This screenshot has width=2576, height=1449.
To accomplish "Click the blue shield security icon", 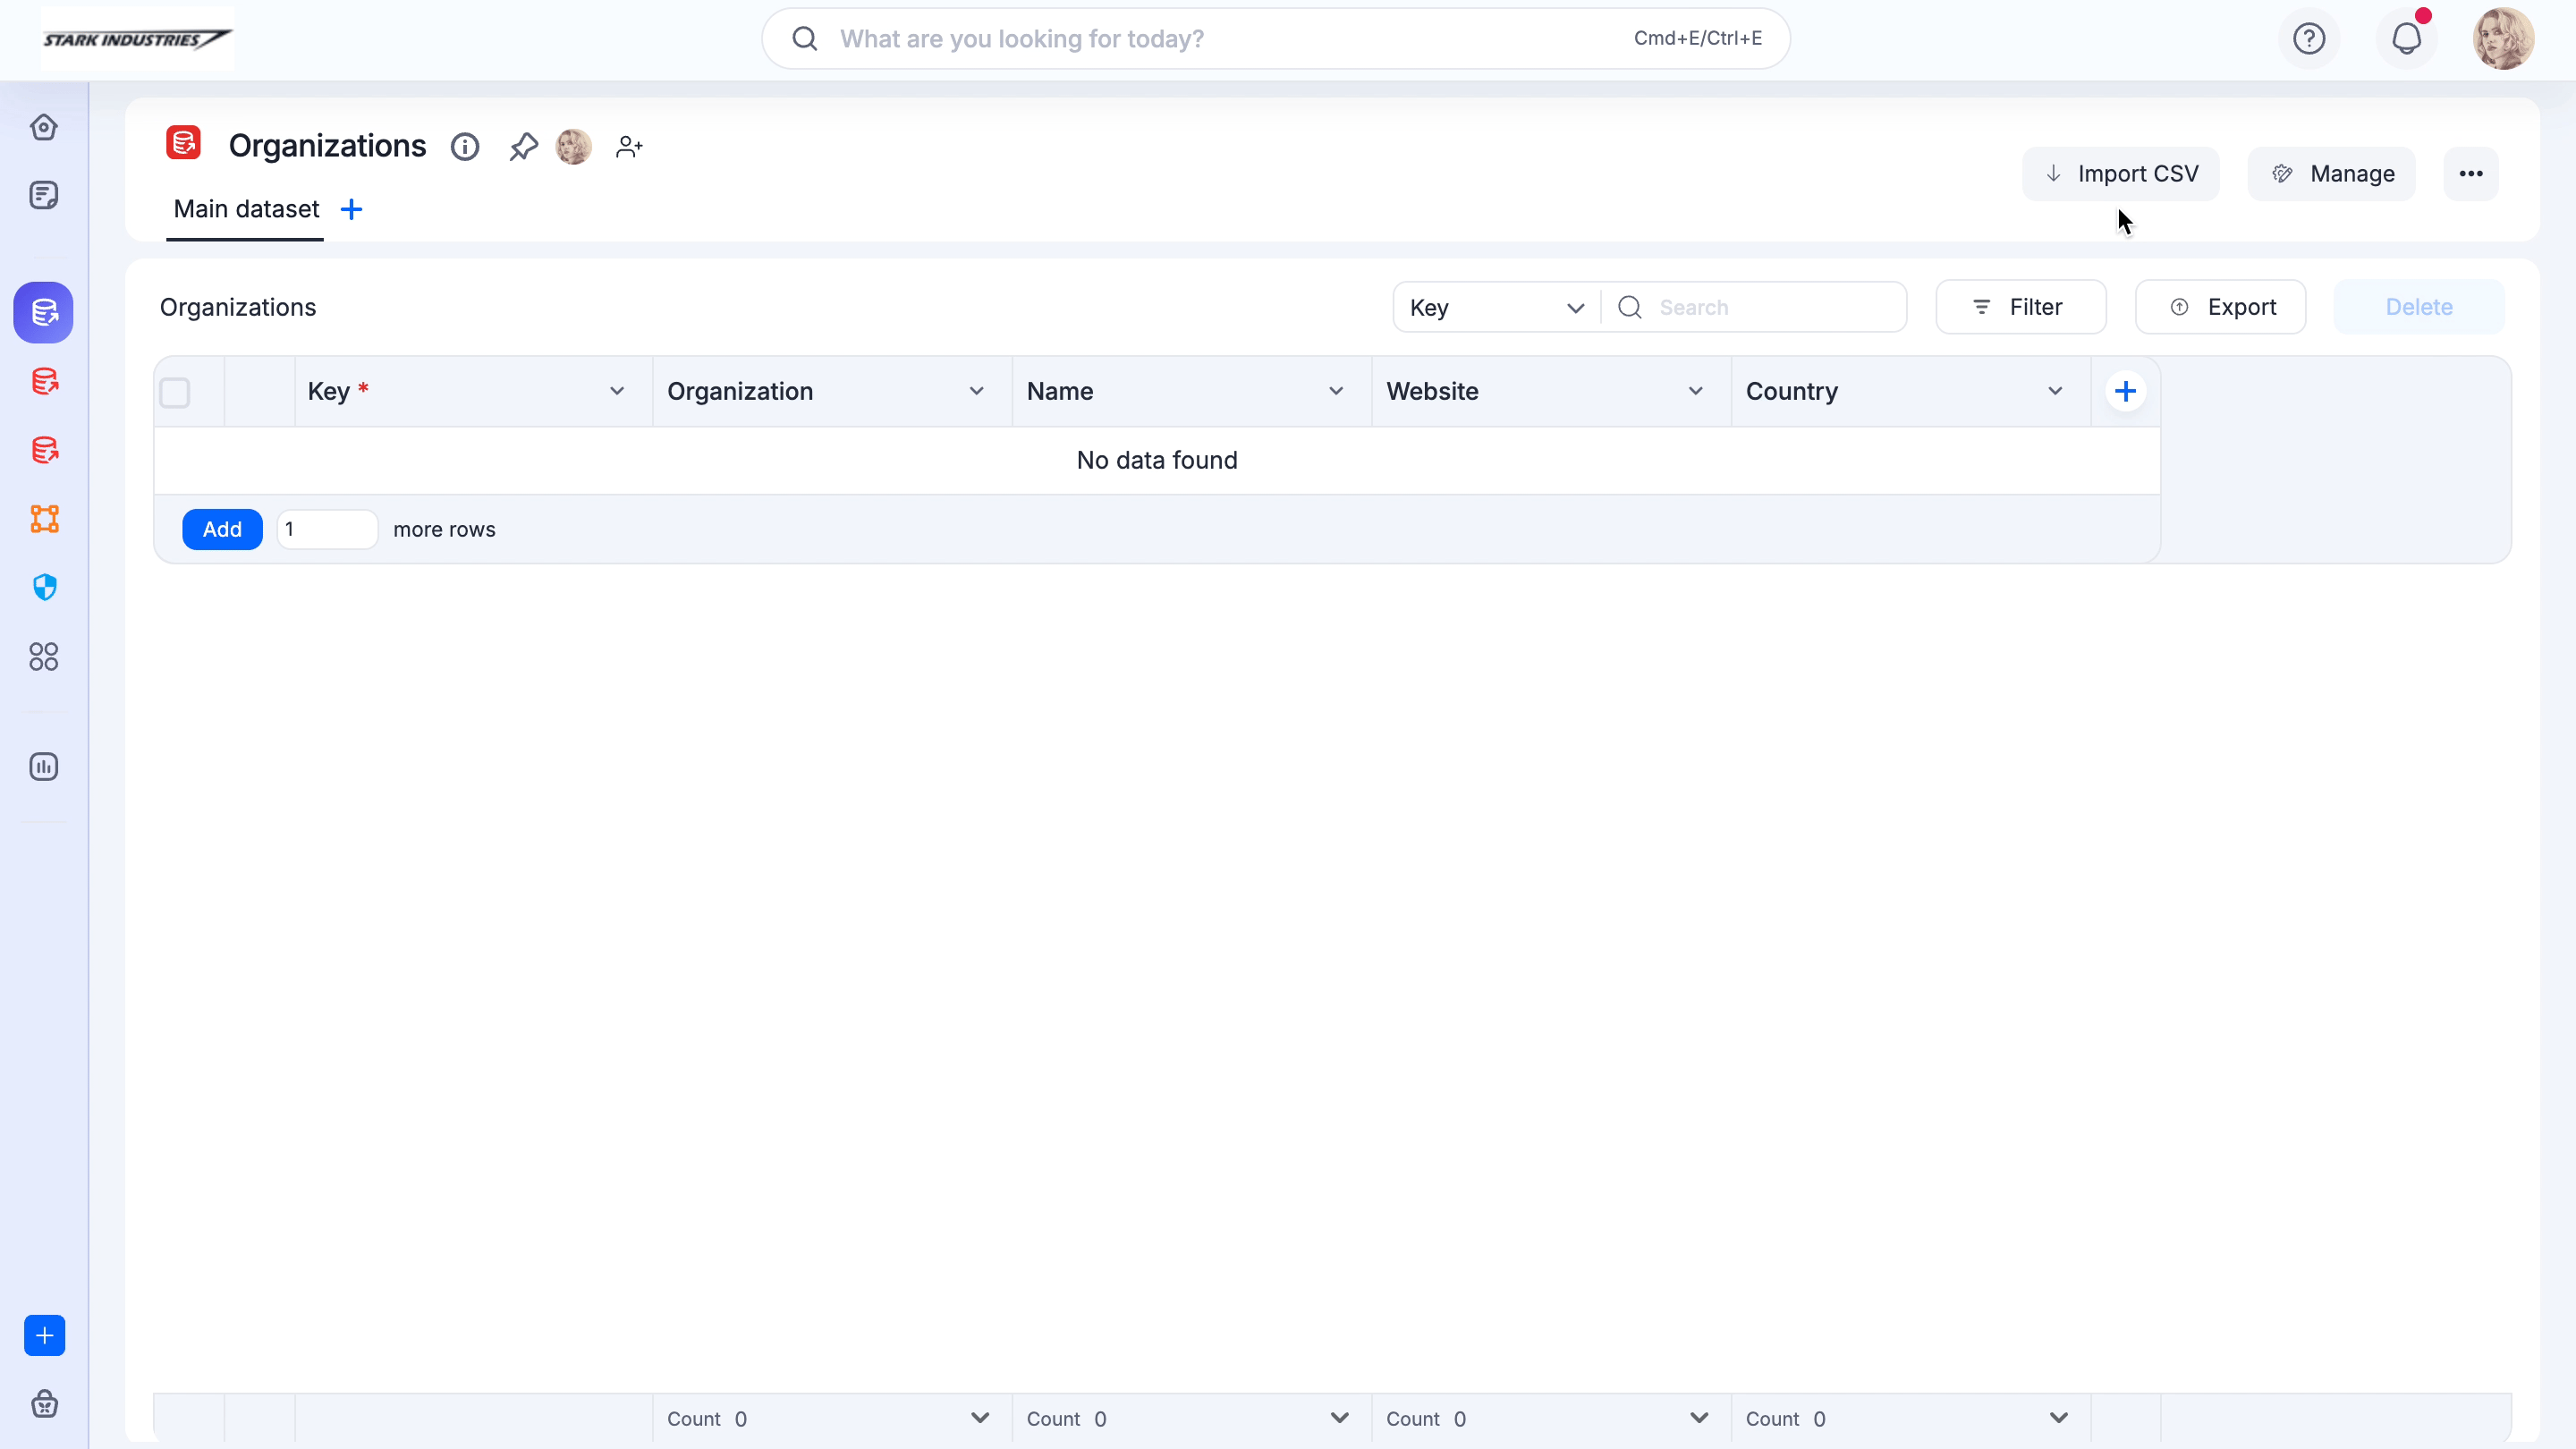I will pyautogui.click(x=44, y=587).
